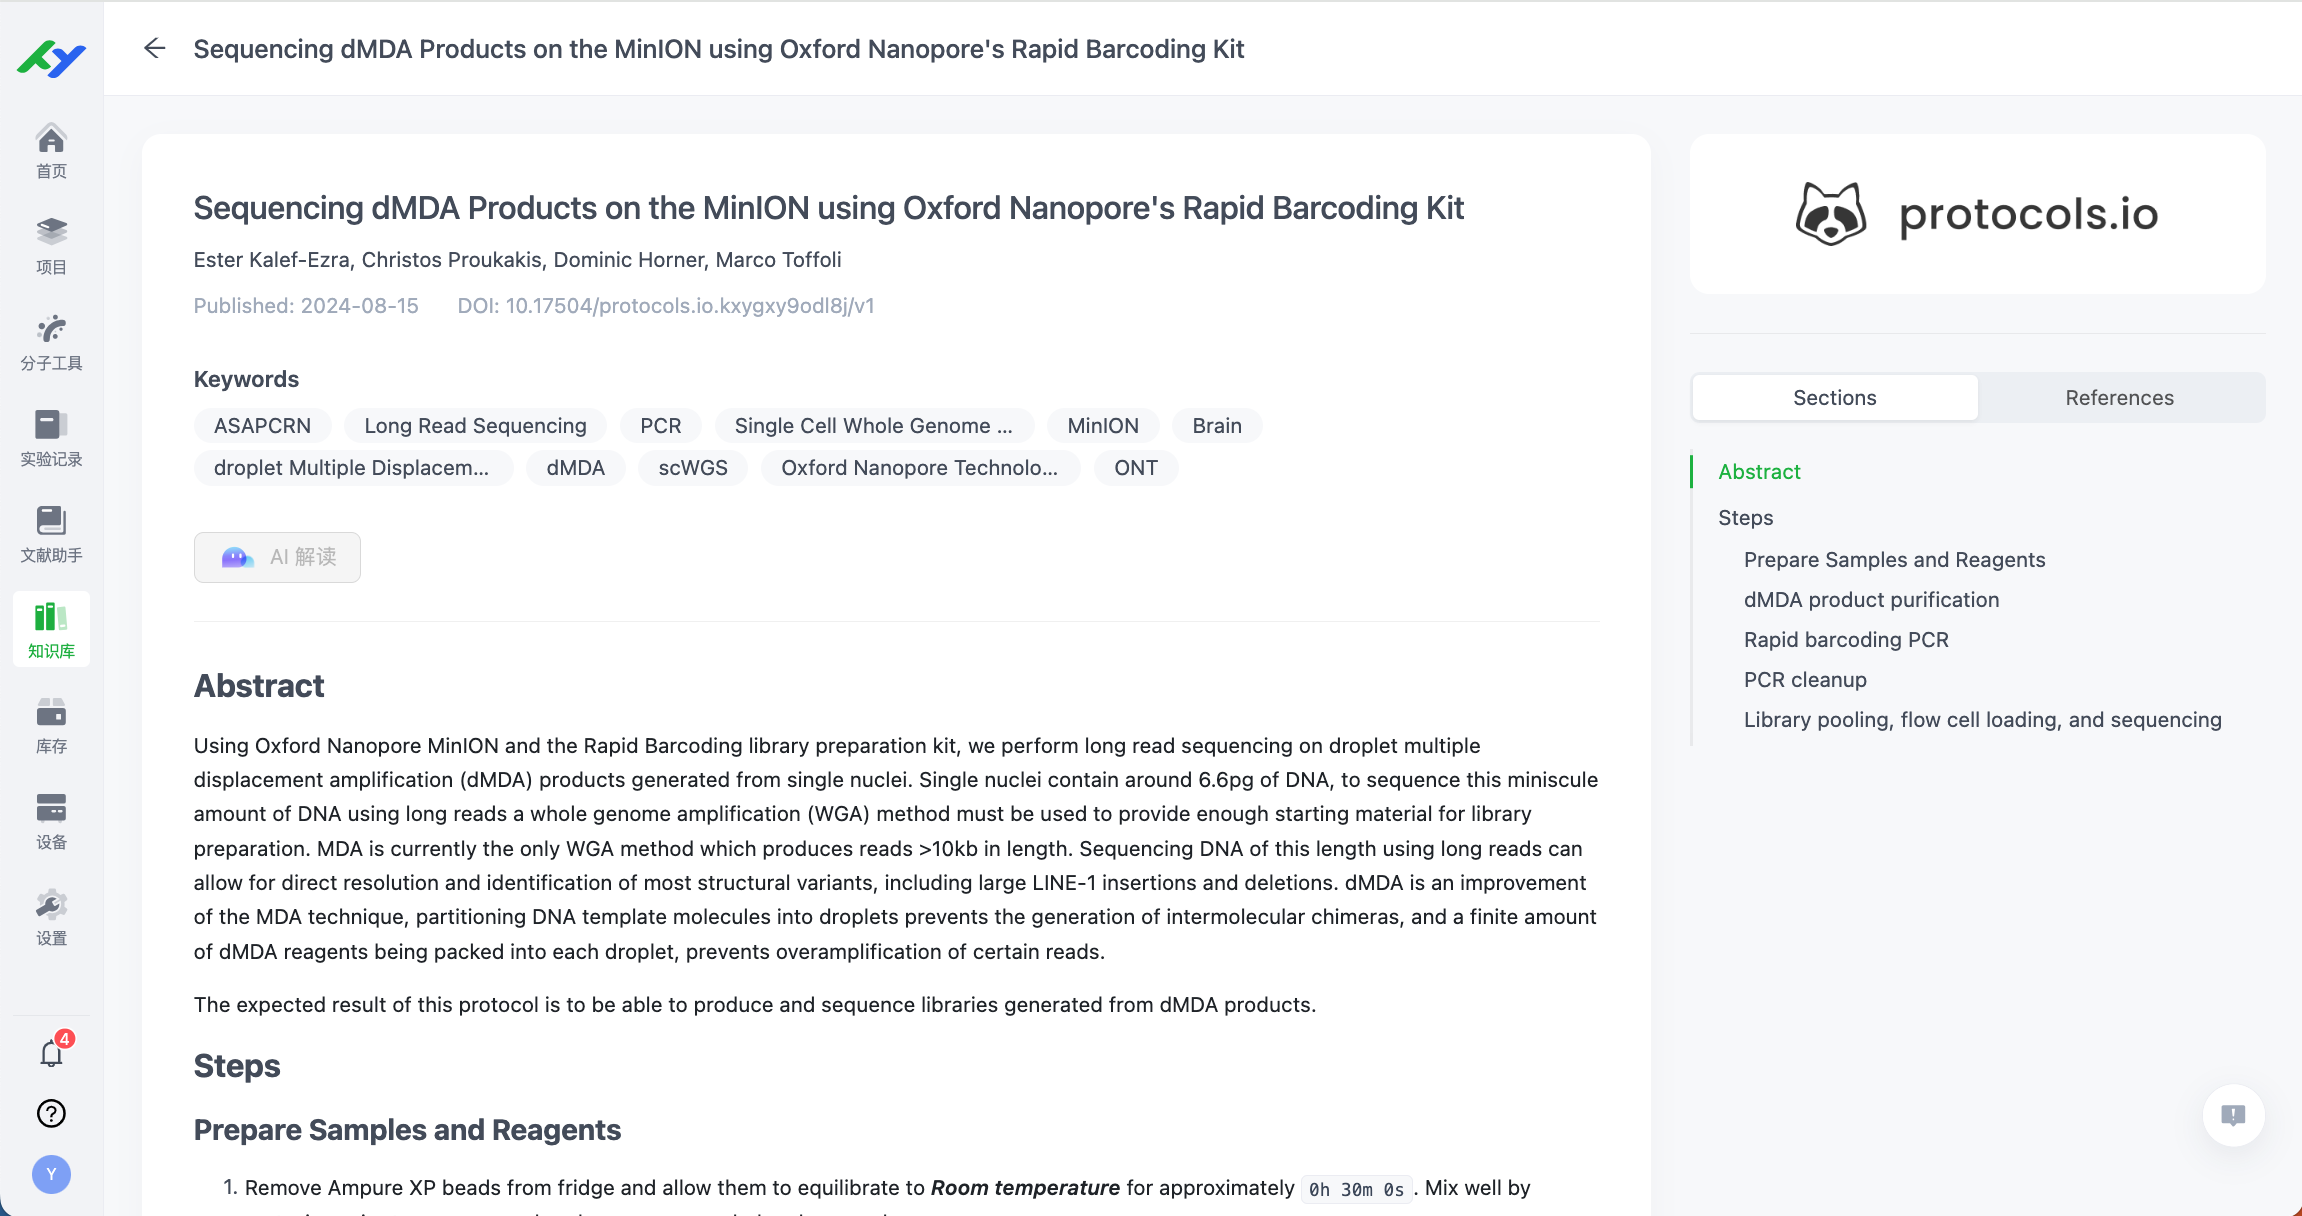Click the Long Read Sequencing keyword tag

coord(475,426)
